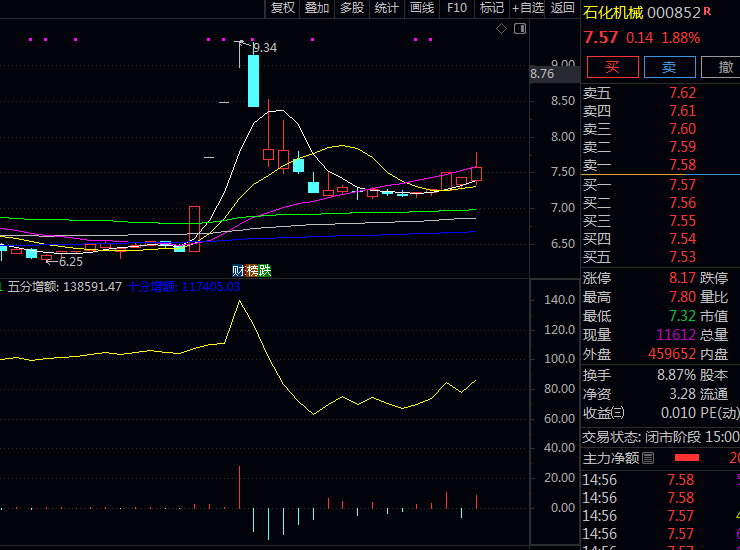This screenshot has height=550, width=740.
Task: Click the 跌 marker badge on chart
Action: [265, 270]
